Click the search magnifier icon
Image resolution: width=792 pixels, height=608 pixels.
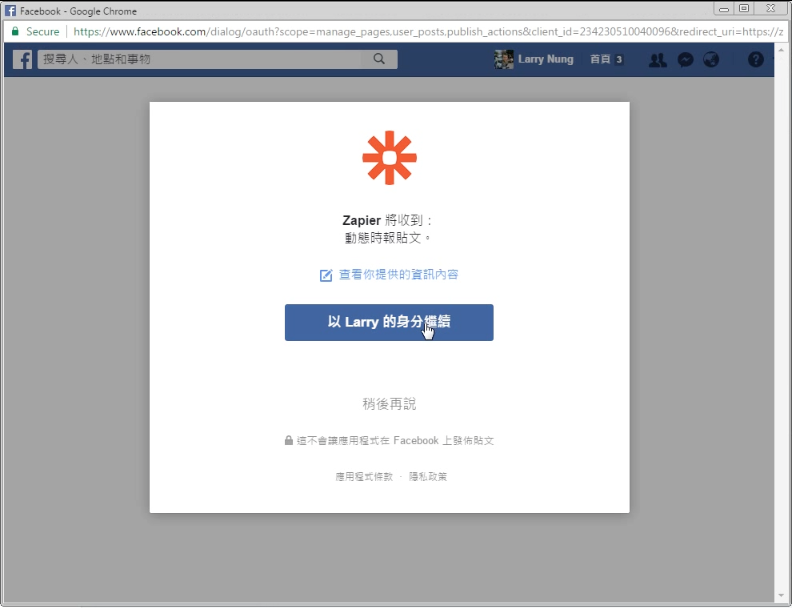click(379, 59)
